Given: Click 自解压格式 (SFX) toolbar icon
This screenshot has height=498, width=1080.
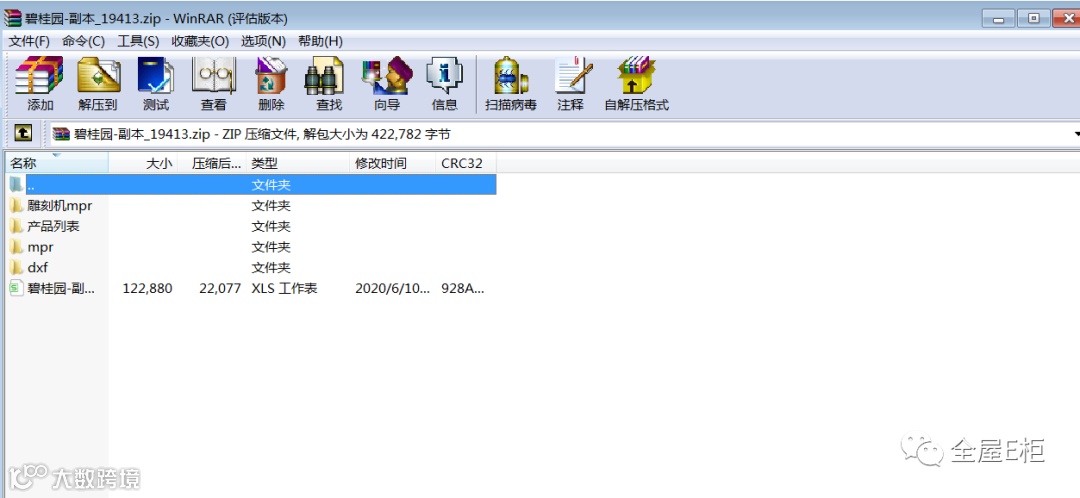Looking at the screenshot, I should [x=636, y=75].
